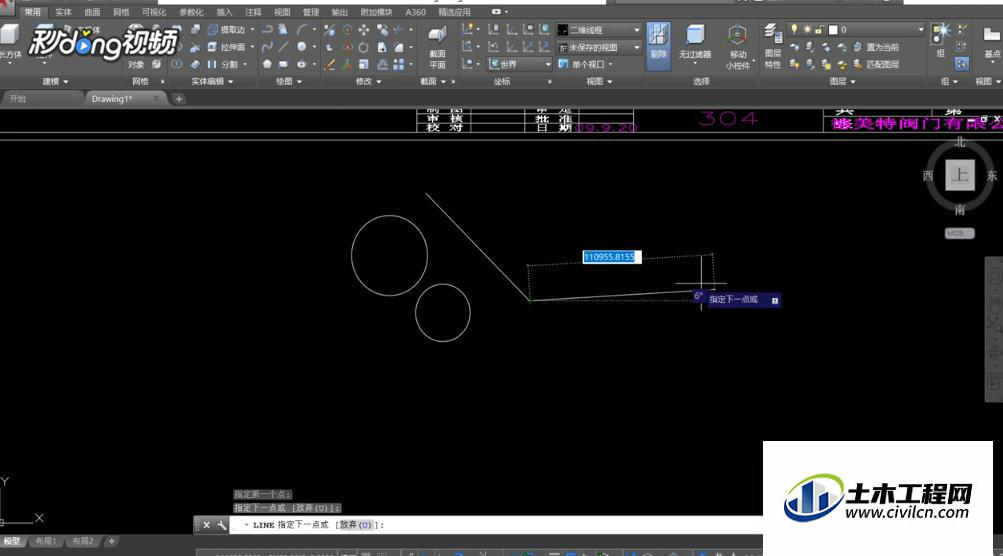1003x556 pixels.
Task: Switch to the 曲面 ribbon tab
Action: pyautogui.click(x=92, y=12)
